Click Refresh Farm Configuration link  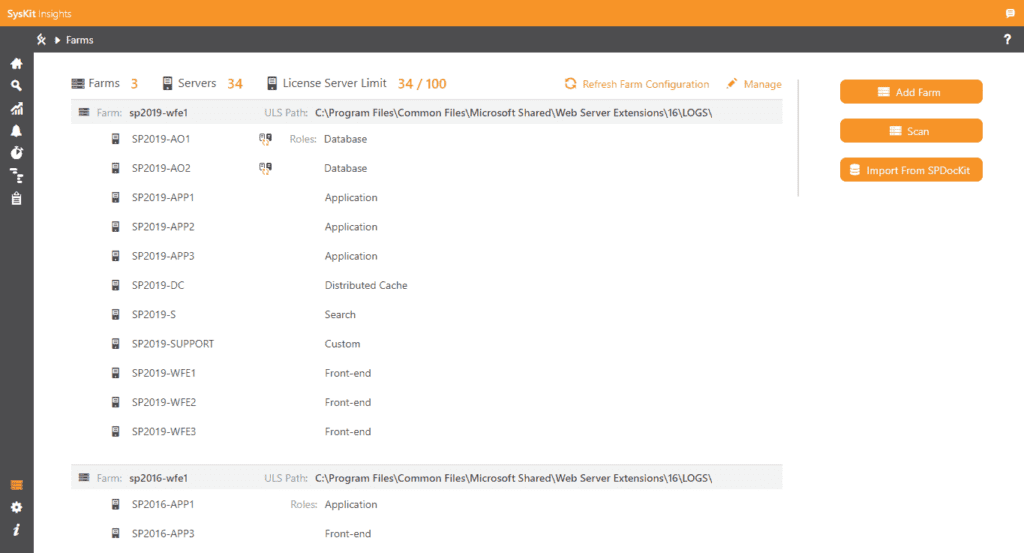[637, 84]
